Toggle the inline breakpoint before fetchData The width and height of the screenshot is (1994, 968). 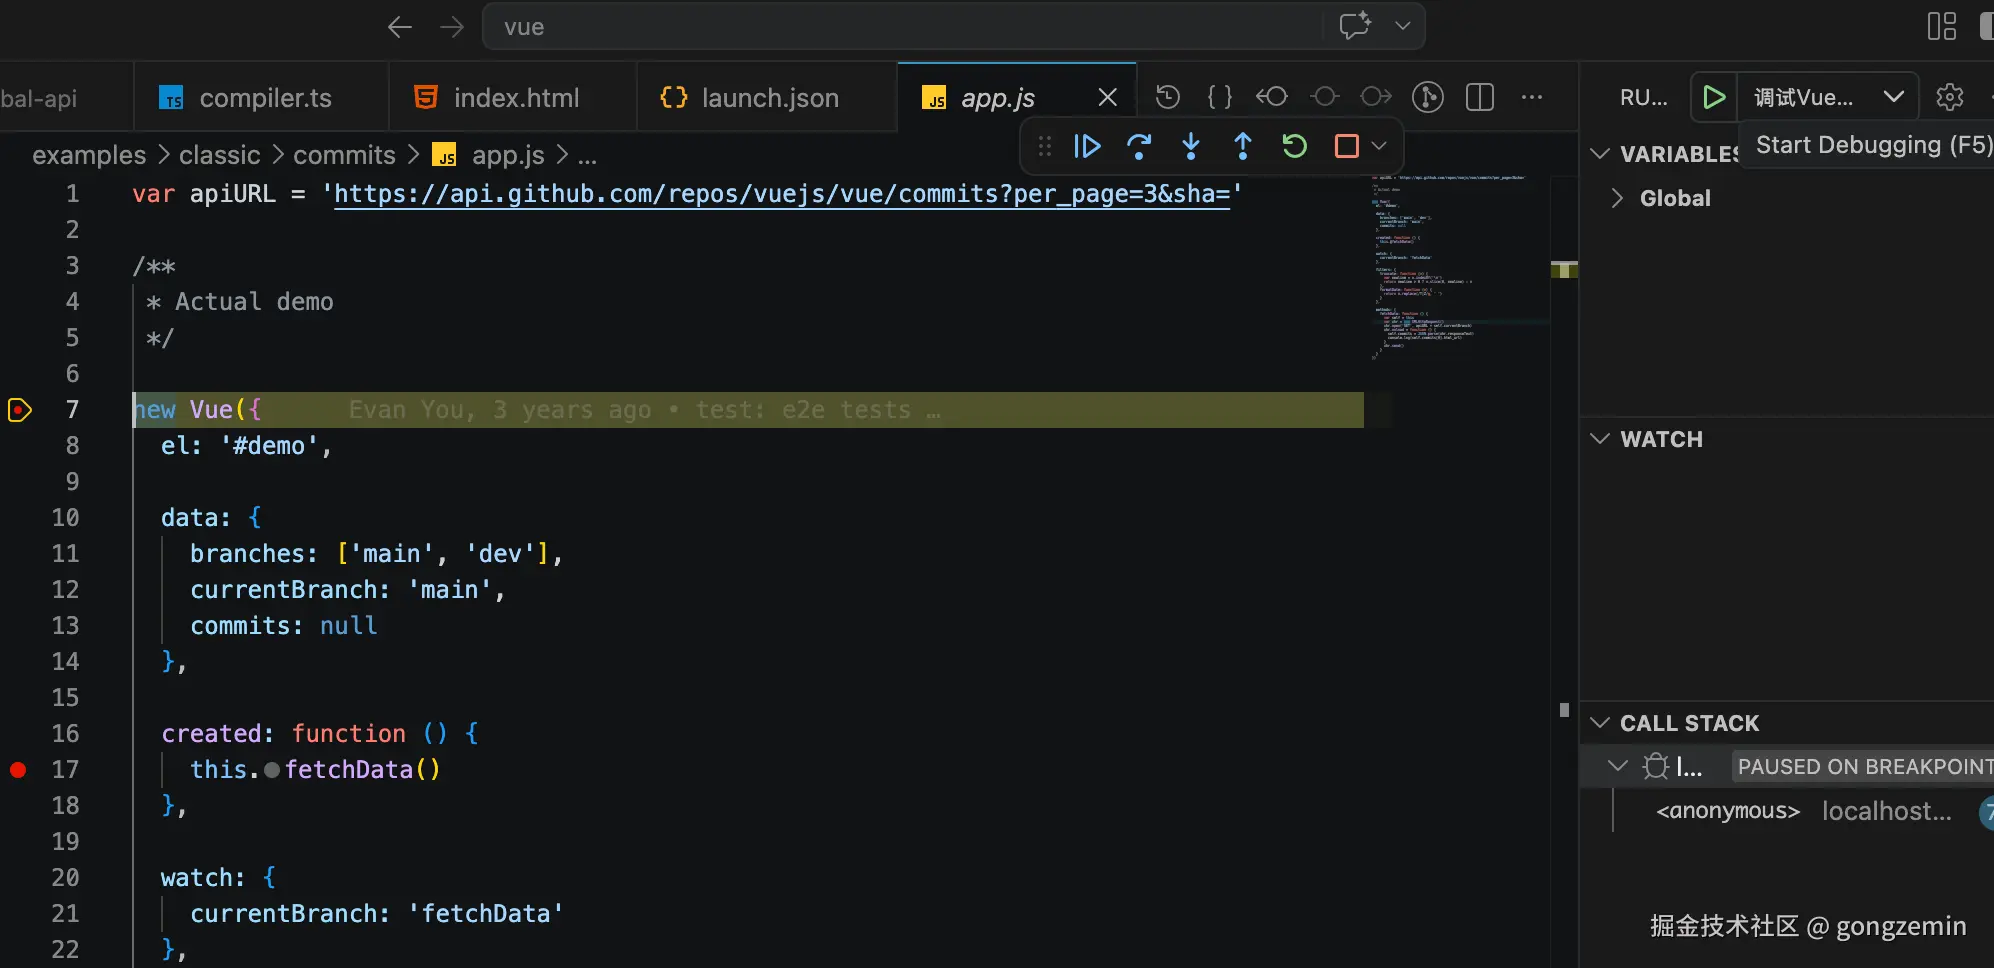click(x=272, y=770)
